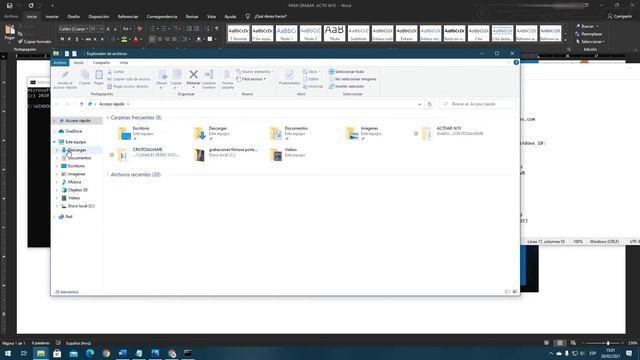Click Invertir selección in Explorer ribbon
Viewport: 640px width, 360px height.
[347, 86]
